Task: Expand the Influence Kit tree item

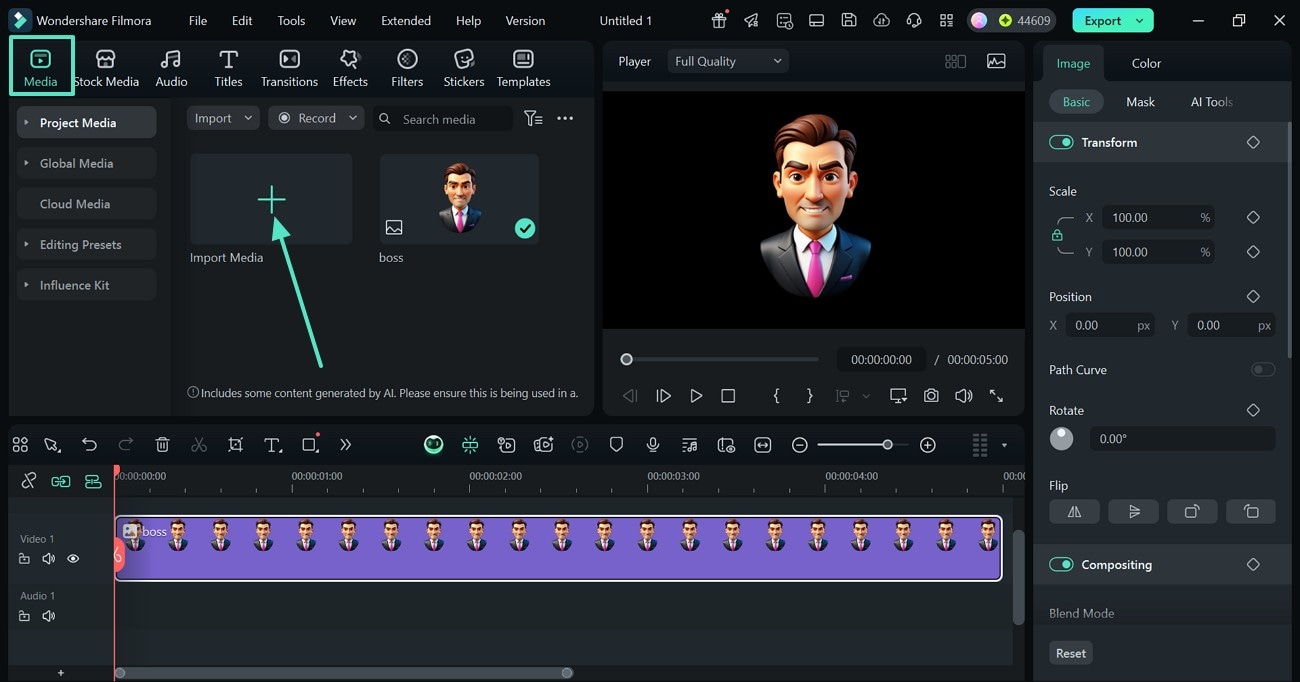Action: pos(27,285)
